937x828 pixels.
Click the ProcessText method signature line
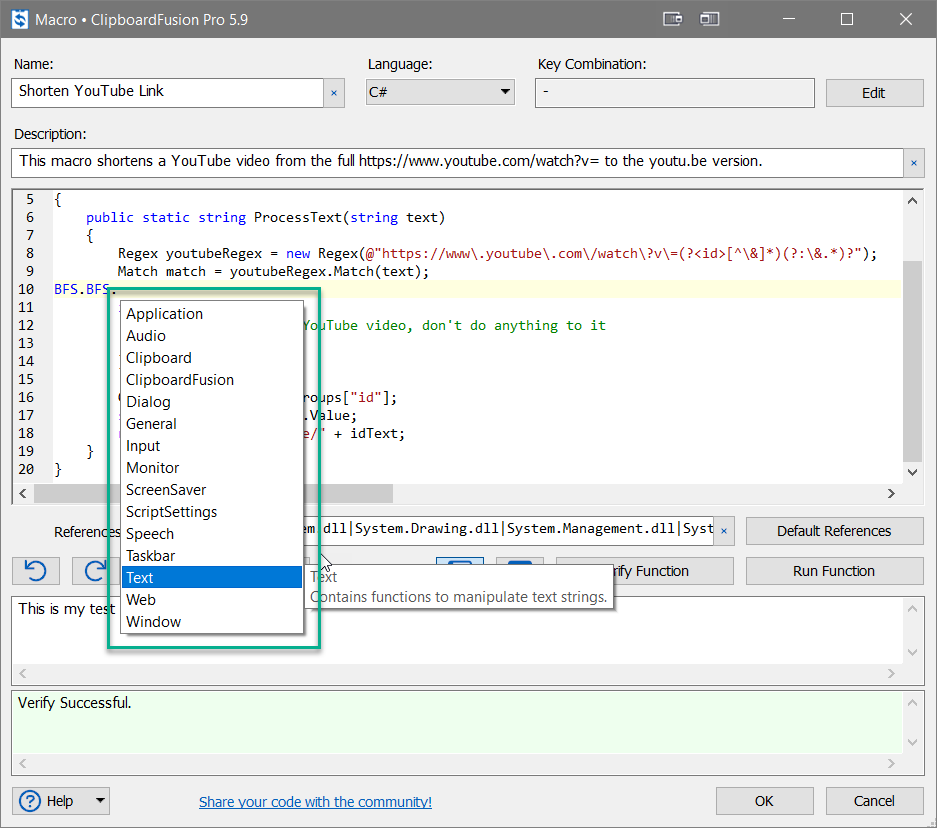tap(265, 217)
